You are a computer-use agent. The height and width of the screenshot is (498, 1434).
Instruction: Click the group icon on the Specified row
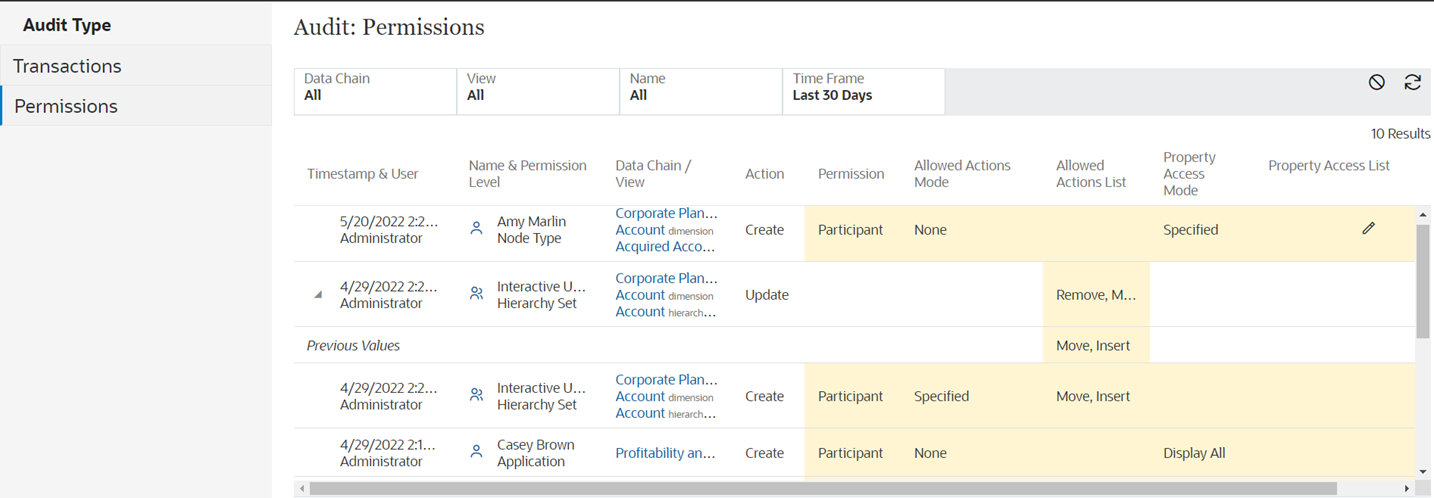[476, 396]
